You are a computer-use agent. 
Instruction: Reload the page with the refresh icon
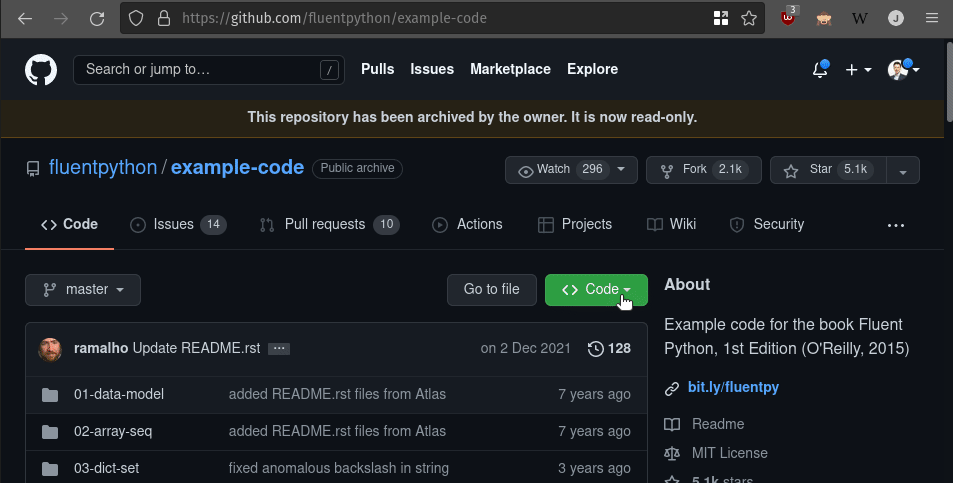click(97, 18)
